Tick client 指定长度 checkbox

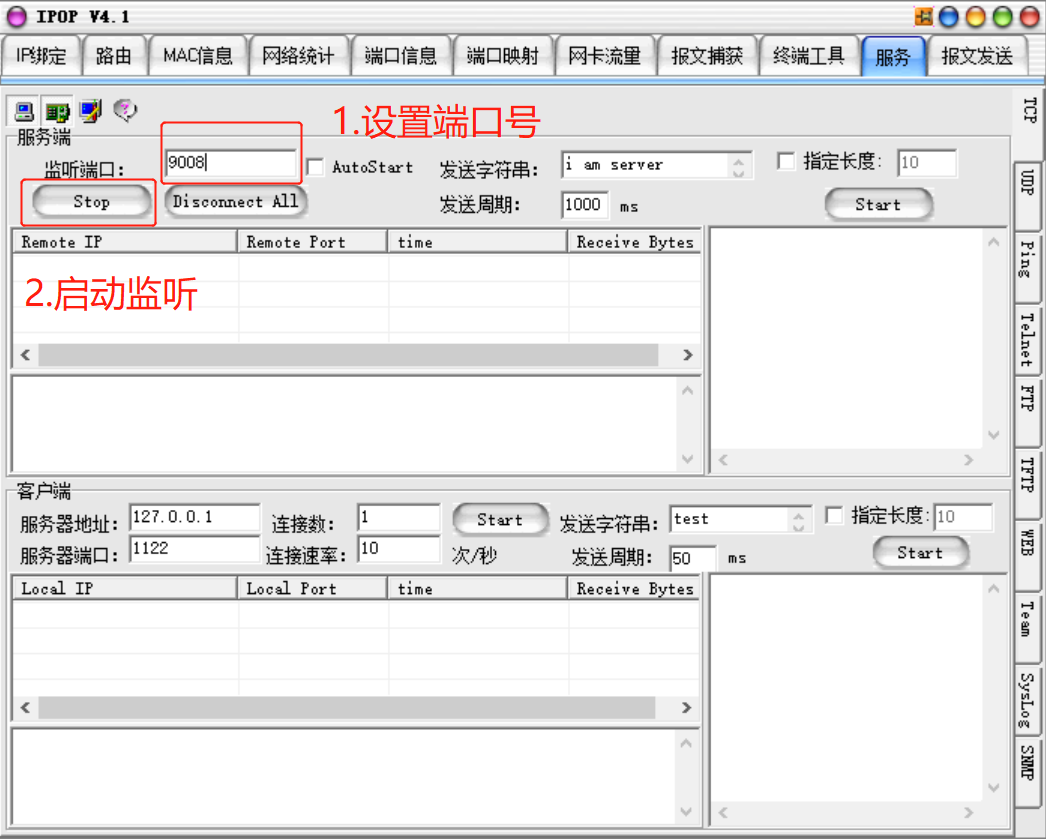[x=834, y=516]
